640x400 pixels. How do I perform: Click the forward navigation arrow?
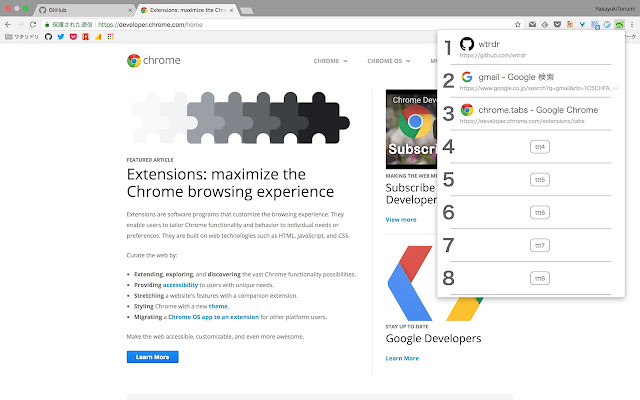(x=20, y=24)
